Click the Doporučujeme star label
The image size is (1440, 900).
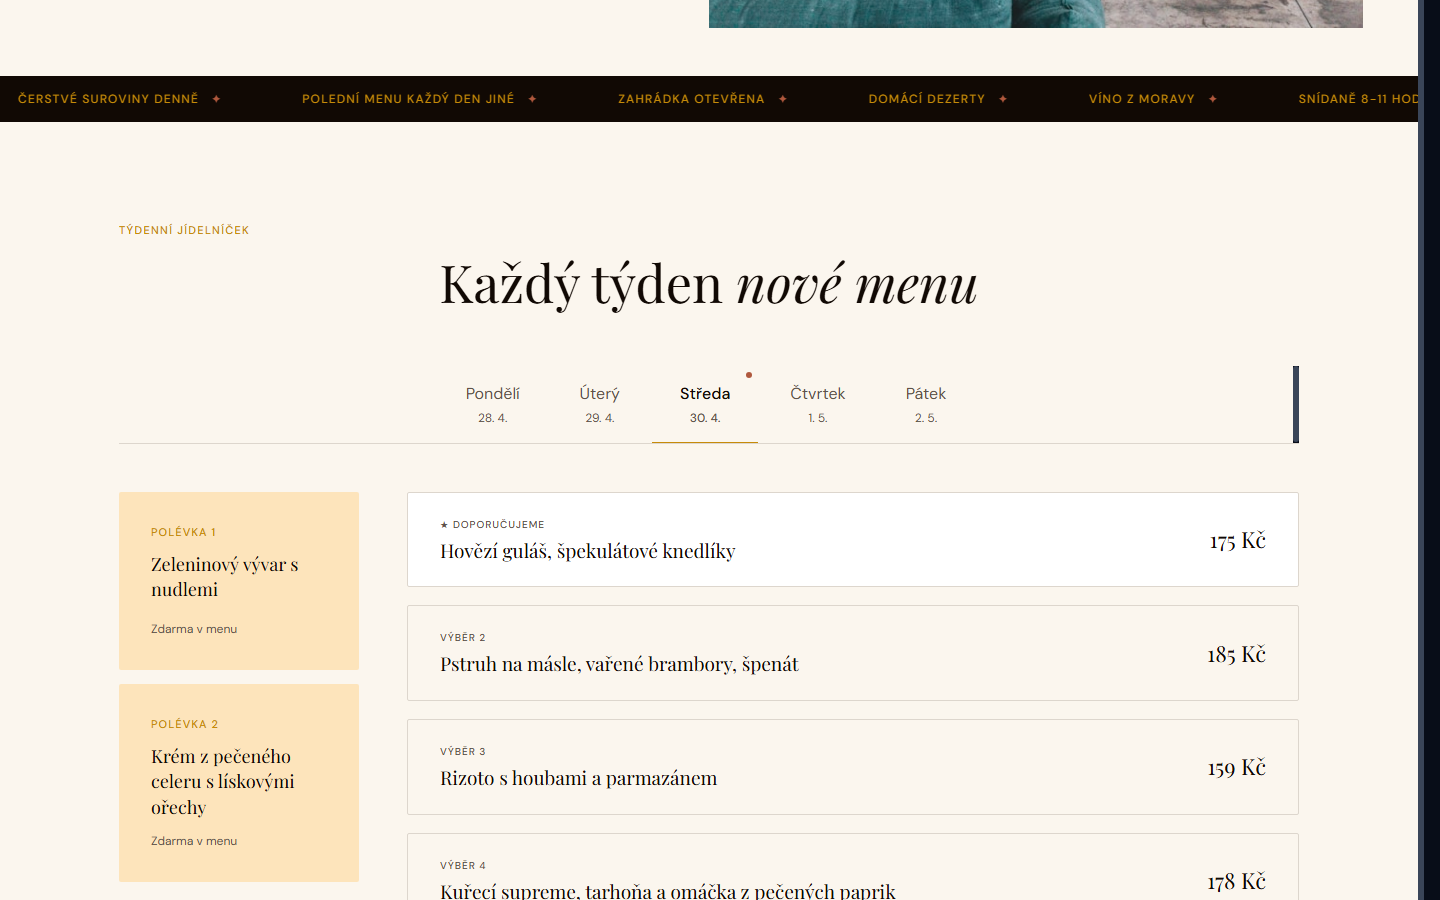tap(492, 524)
